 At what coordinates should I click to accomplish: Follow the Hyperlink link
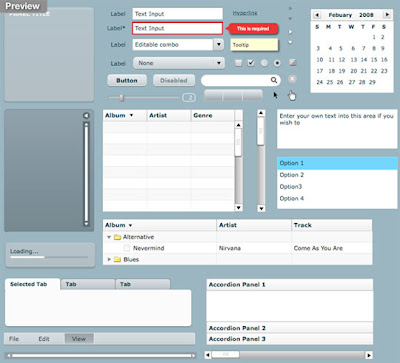pyautogui.click(x=245, y=13)
